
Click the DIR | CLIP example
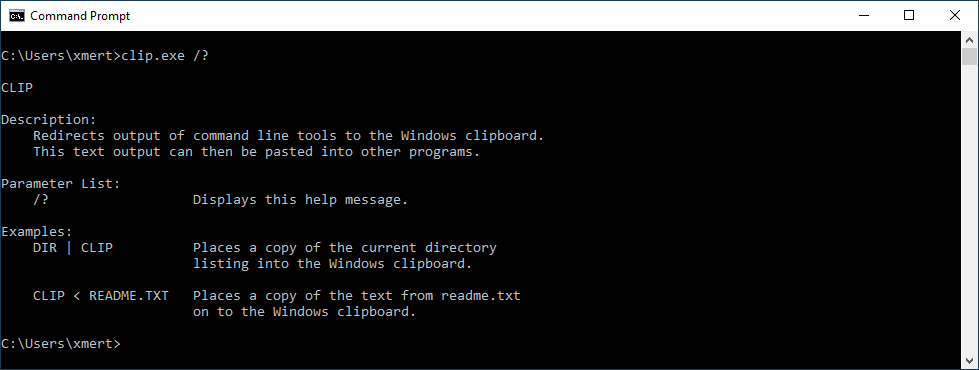(73, 248)
